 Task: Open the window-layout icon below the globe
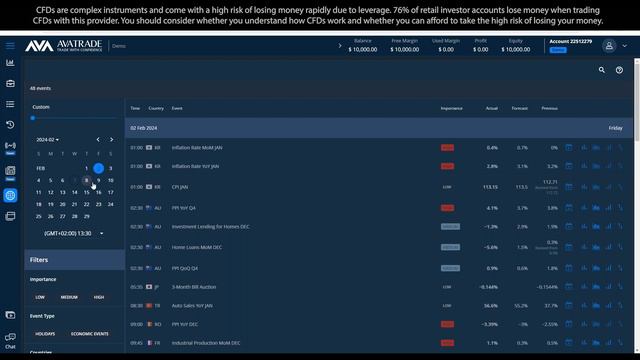[x=10, y=216]
